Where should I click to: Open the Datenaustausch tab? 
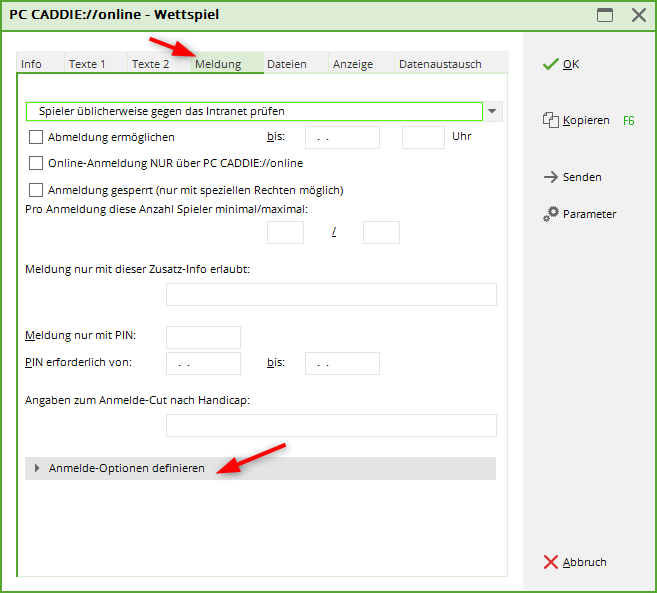pyautogui.click(x=440, y=64)
